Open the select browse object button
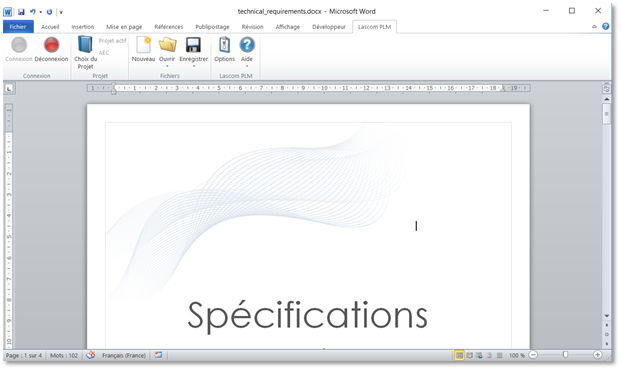621x370 pixels. coord(606,334)
